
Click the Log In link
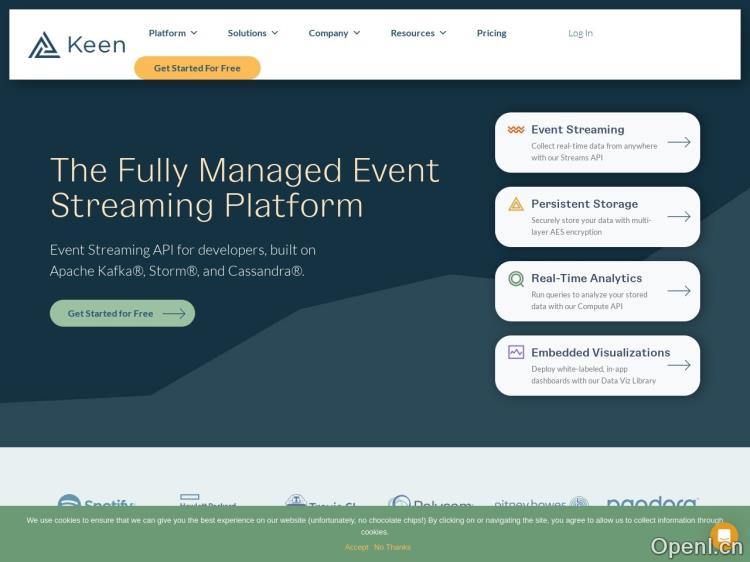(580, 33)
